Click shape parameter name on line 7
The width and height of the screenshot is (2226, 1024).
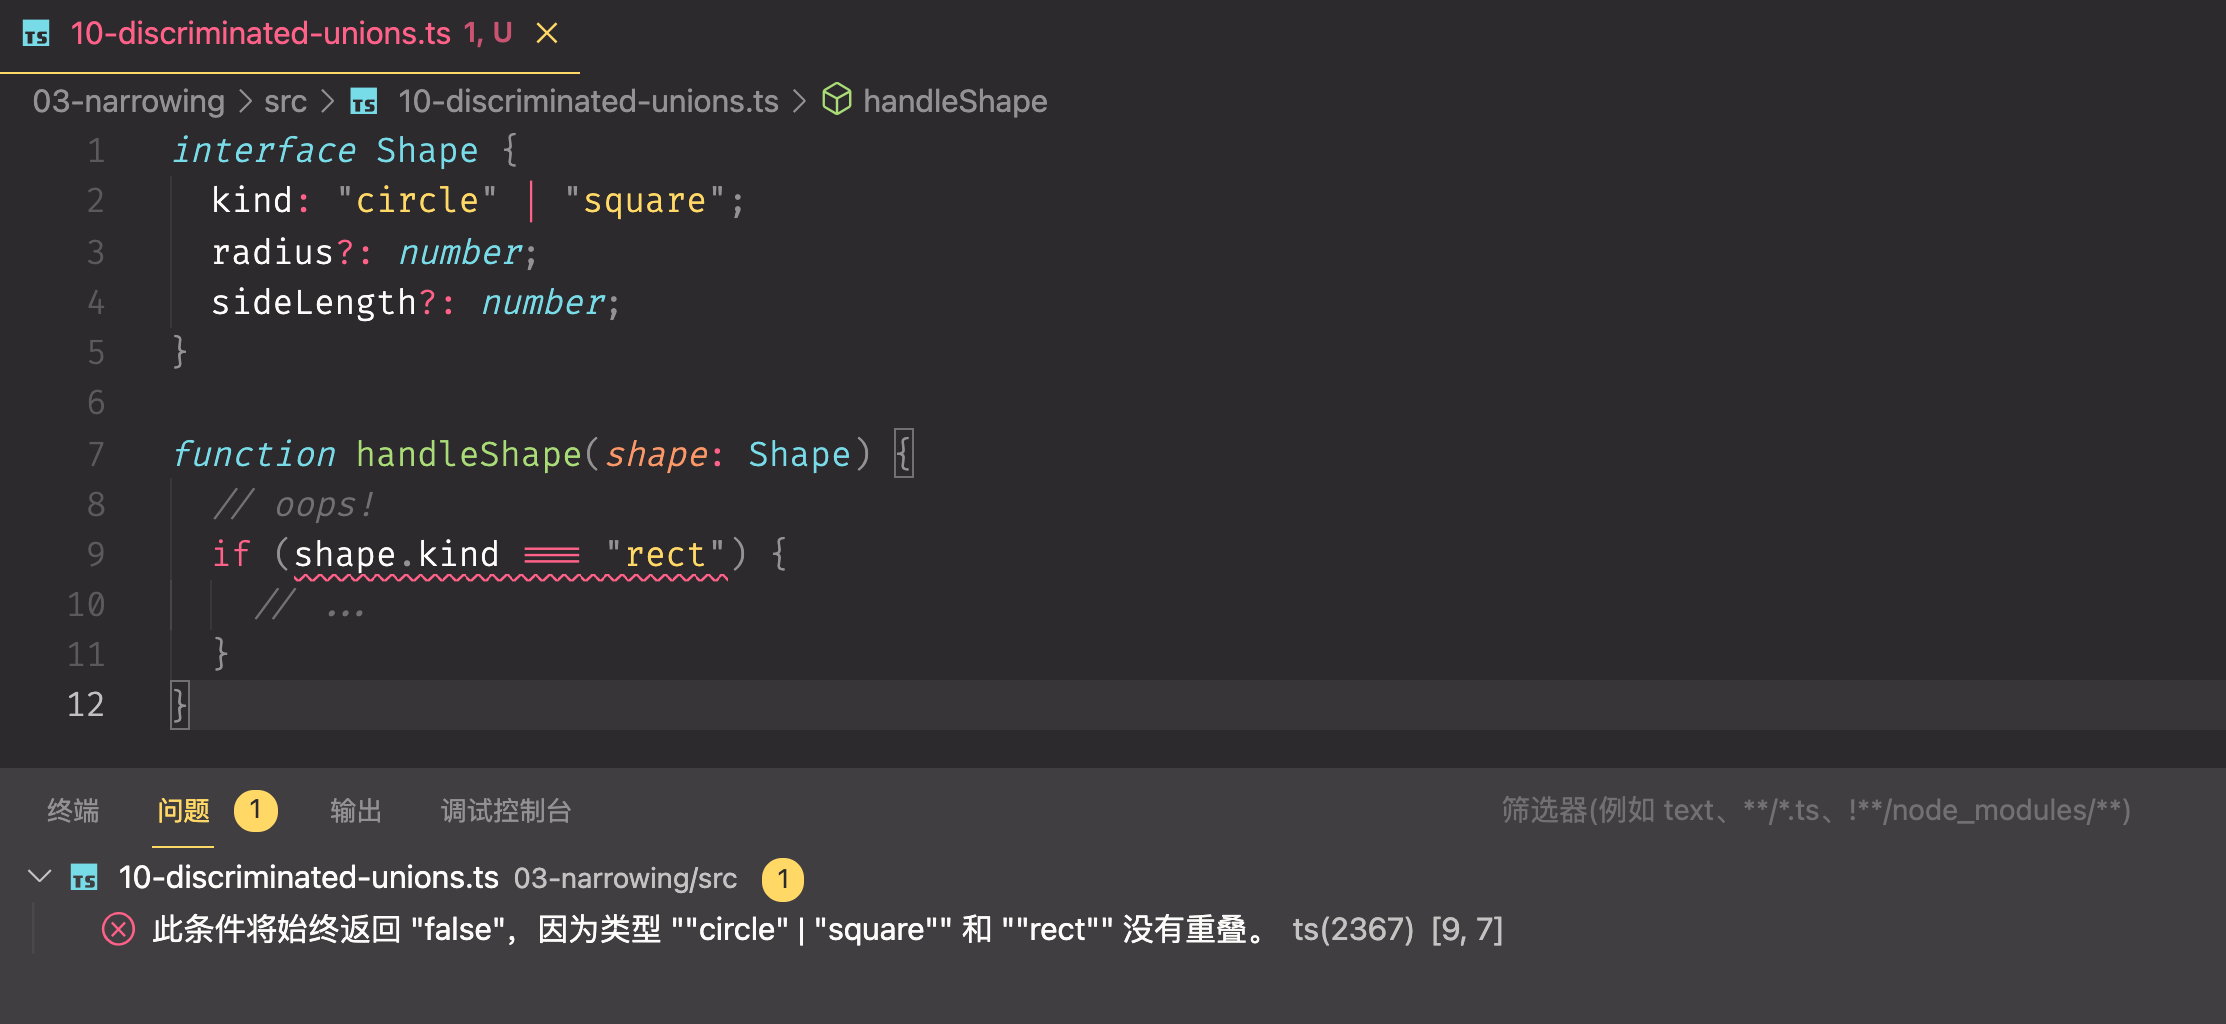point(657,454)
